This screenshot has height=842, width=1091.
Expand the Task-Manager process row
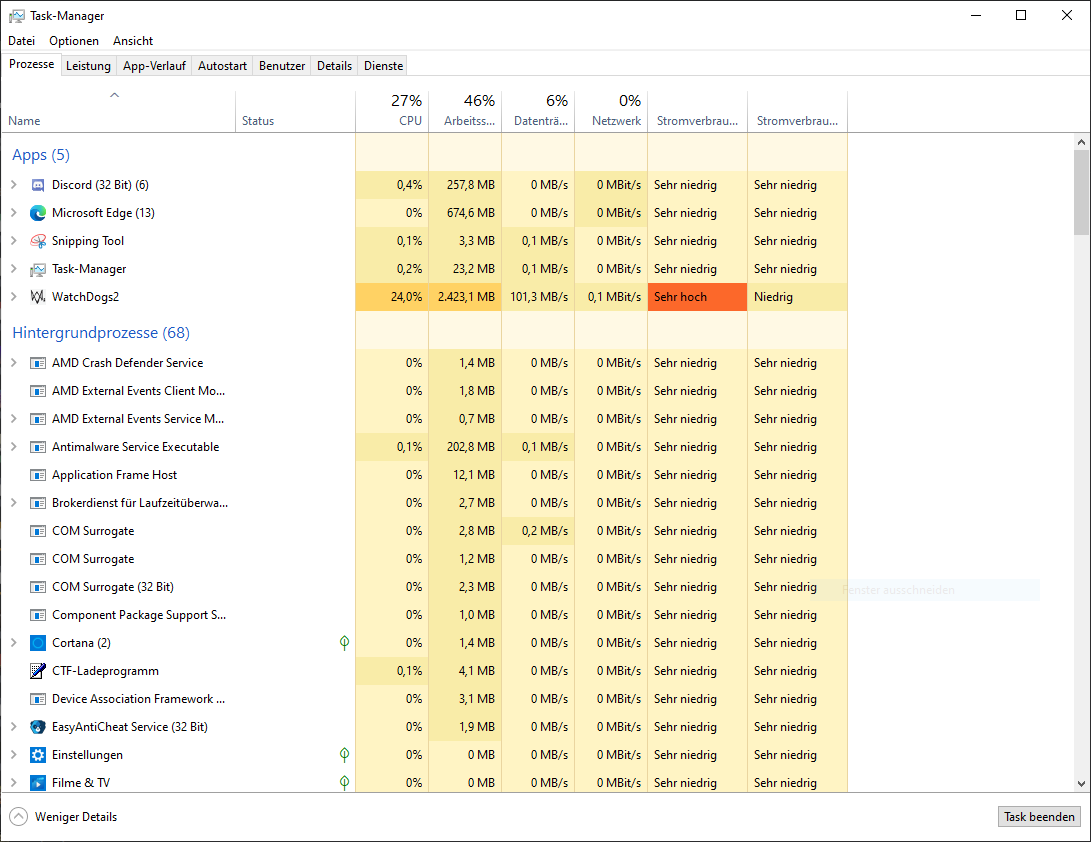point(14,268)
